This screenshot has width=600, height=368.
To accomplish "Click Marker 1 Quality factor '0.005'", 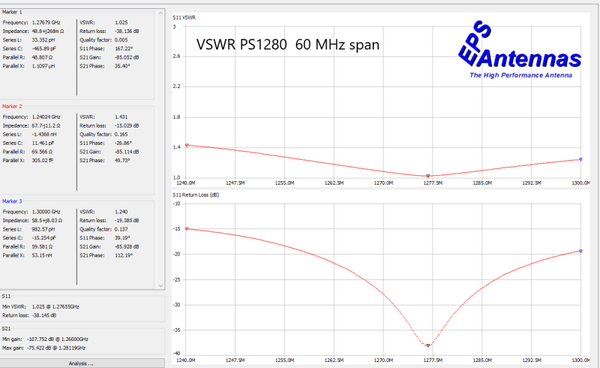I will pyautogui.click(x=121, y=40).
